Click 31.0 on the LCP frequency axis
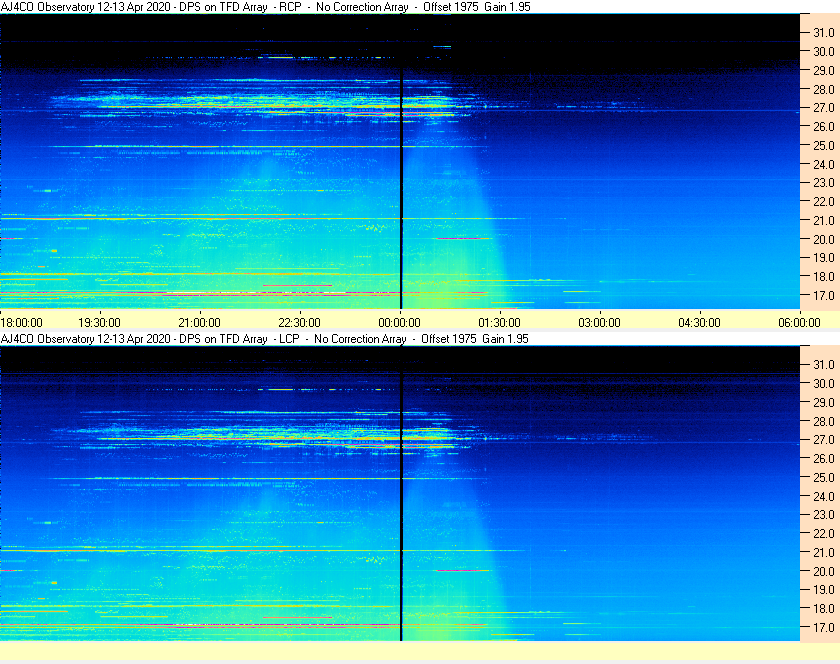The width and height of the screenshot is (840, 664). click(x=824, y=364)
